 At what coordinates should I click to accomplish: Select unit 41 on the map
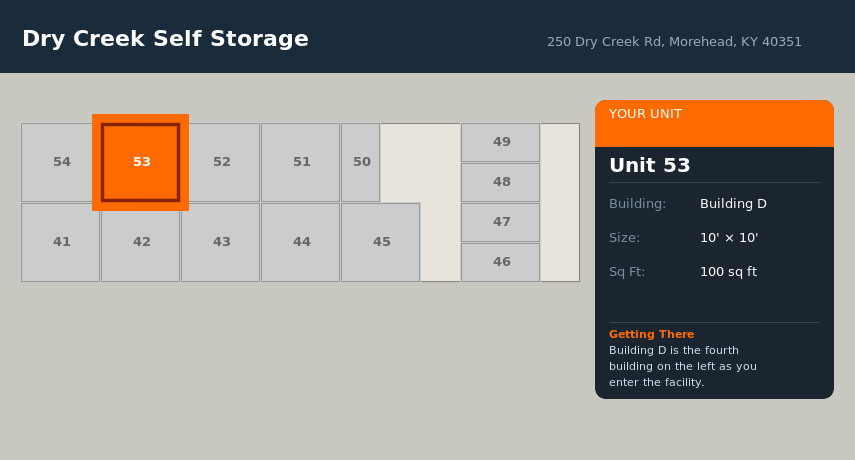tap(61, 242)
